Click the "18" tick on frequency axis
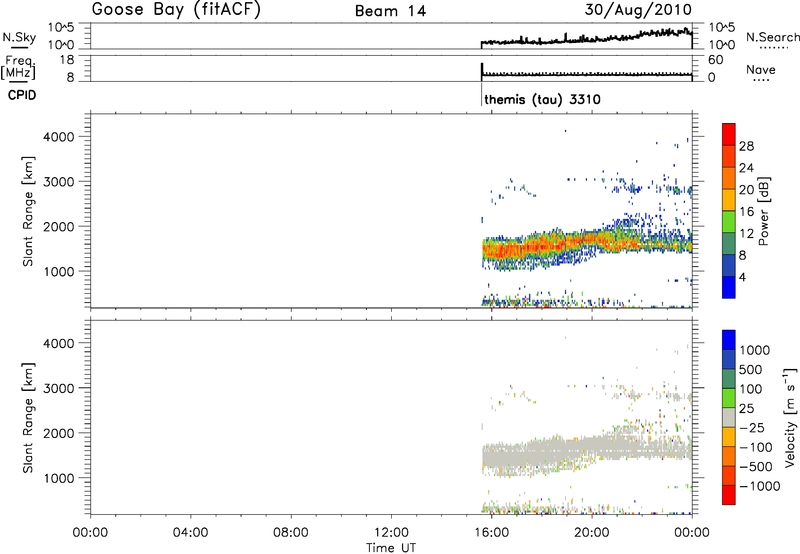 click(x=66, y=60)
